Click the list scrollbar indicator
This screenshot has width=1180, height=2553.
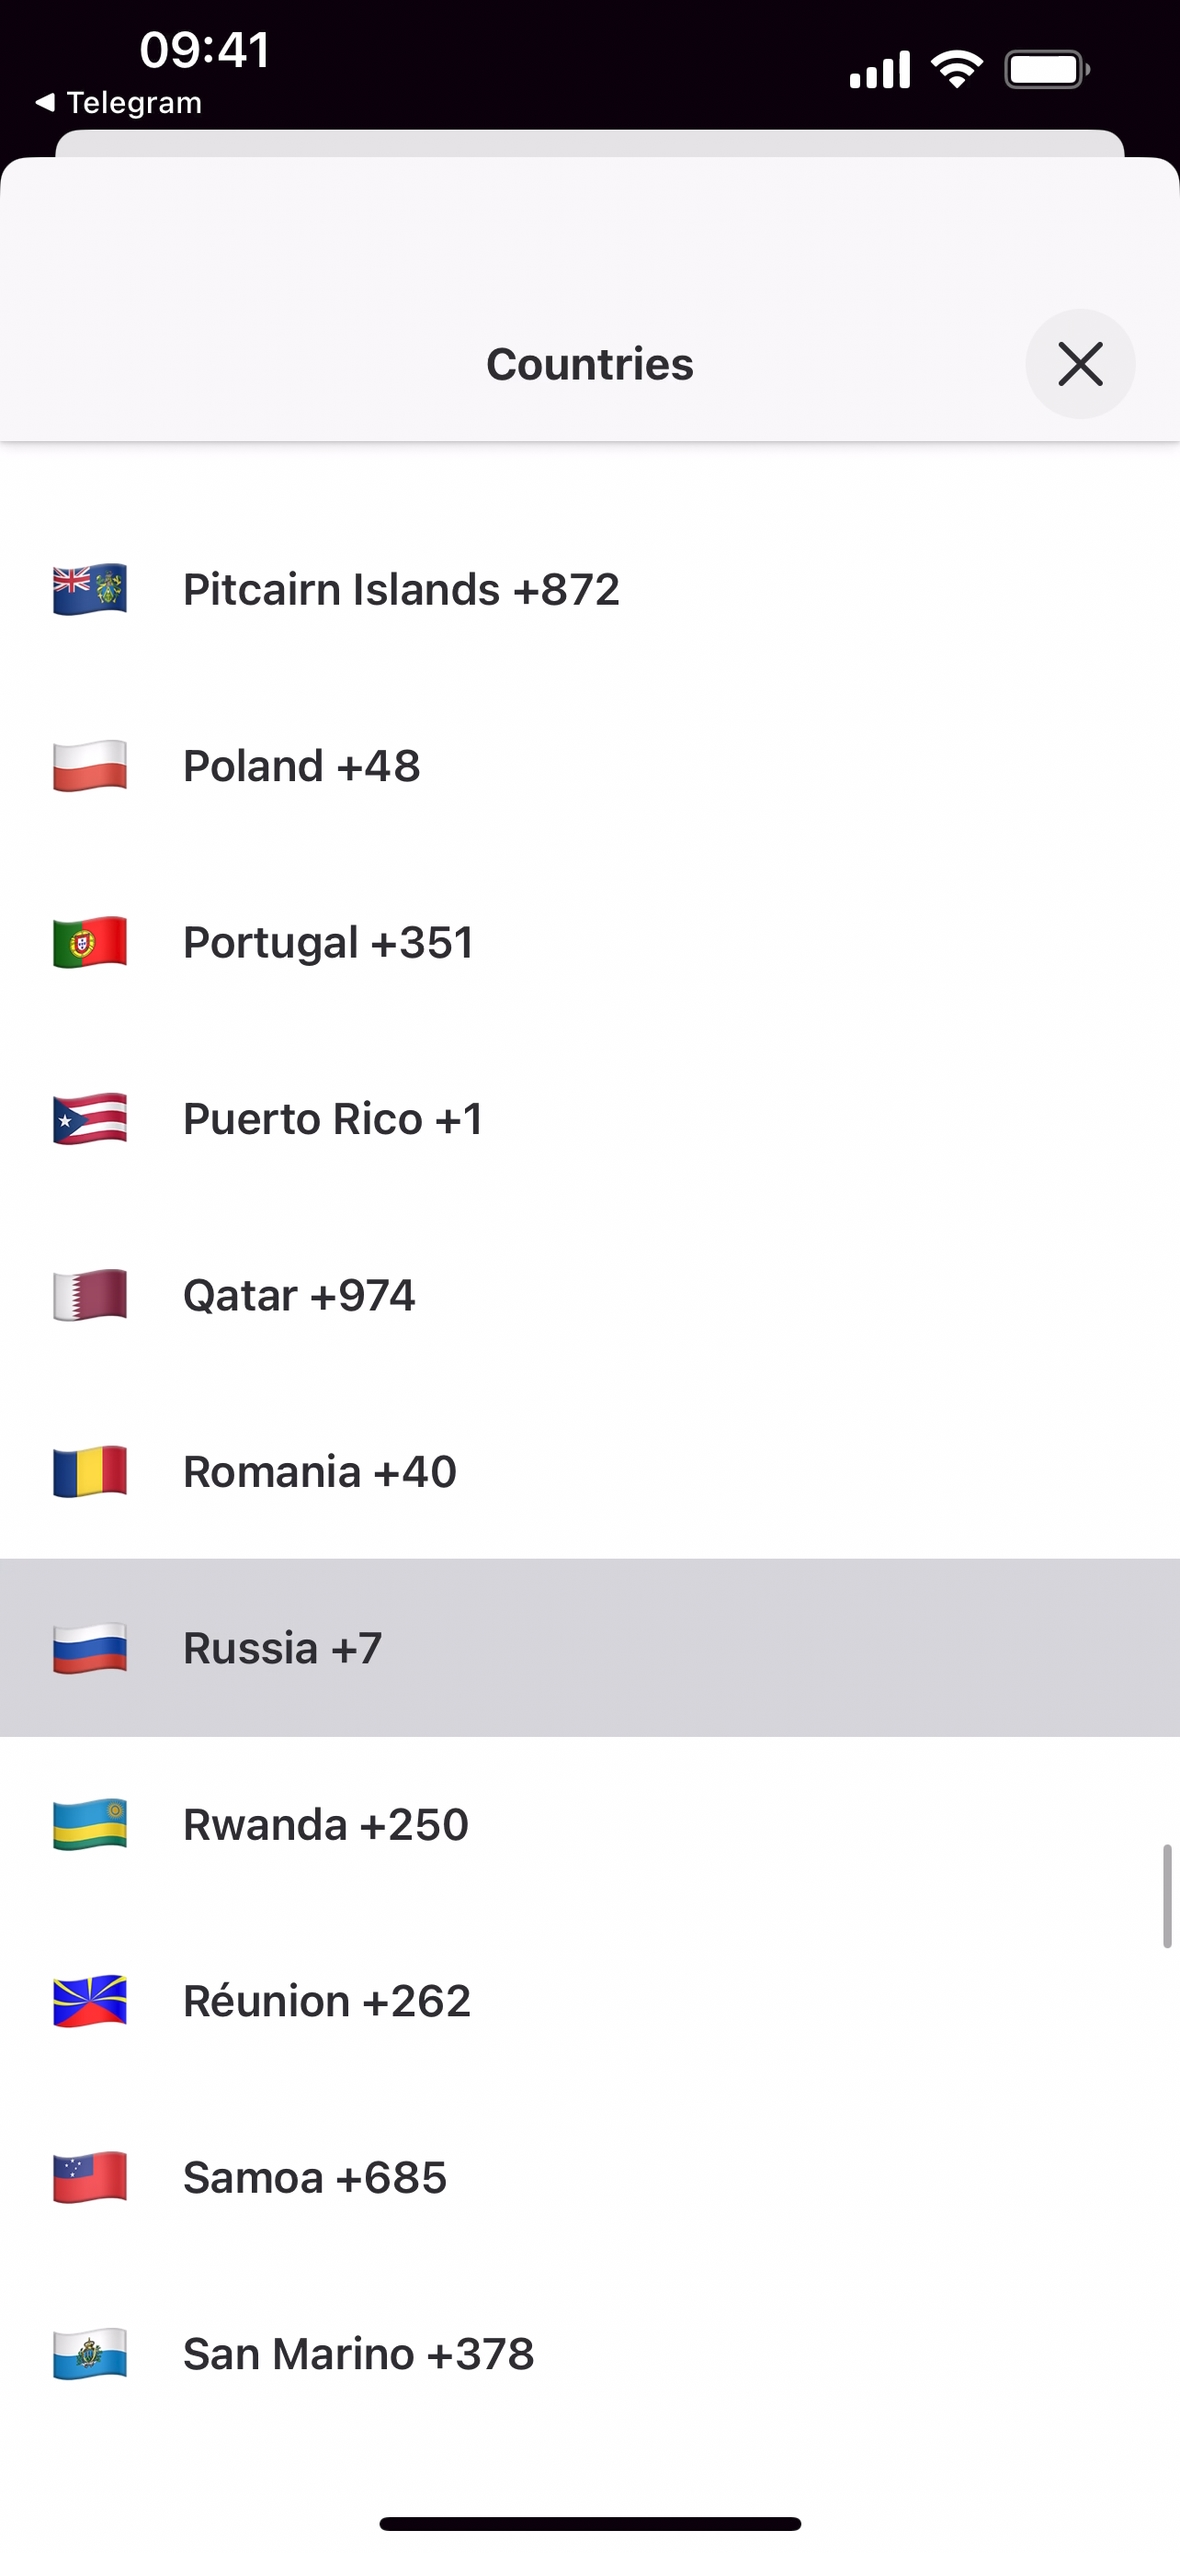click(1166, 1896)
